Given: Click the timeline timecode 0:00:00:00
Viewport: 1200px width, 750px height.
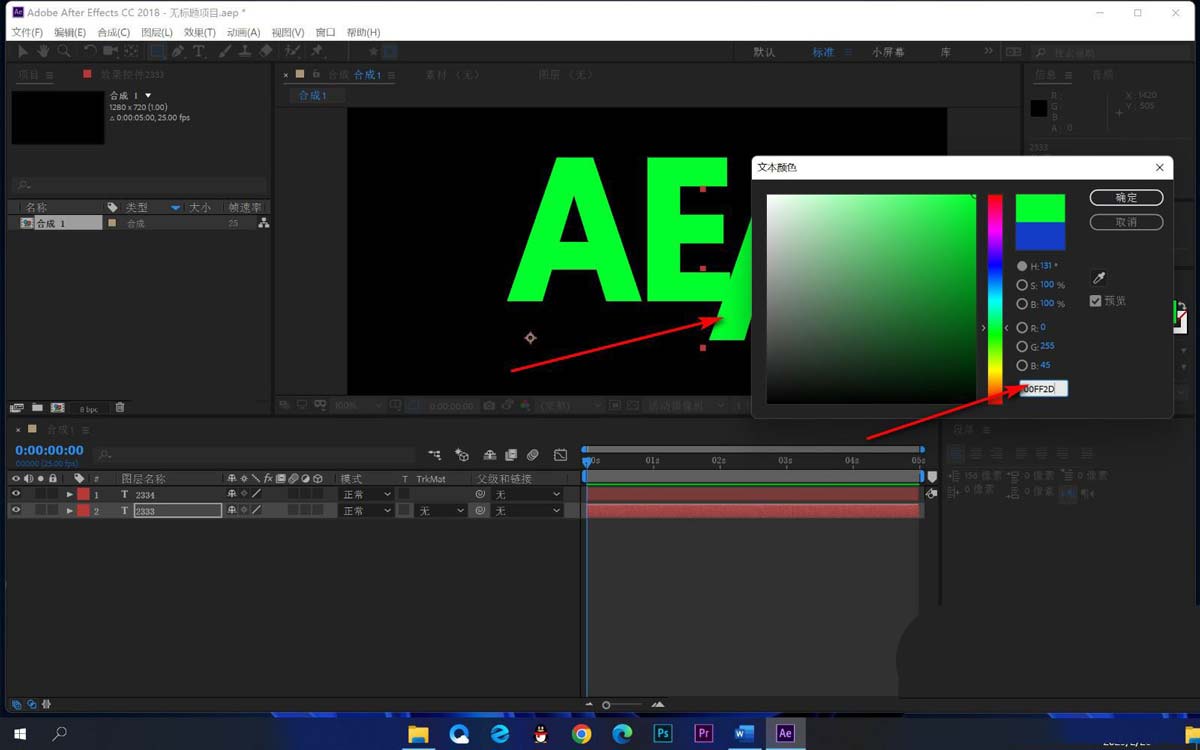Looking at the screenshot, I should [x=49, y=451].
